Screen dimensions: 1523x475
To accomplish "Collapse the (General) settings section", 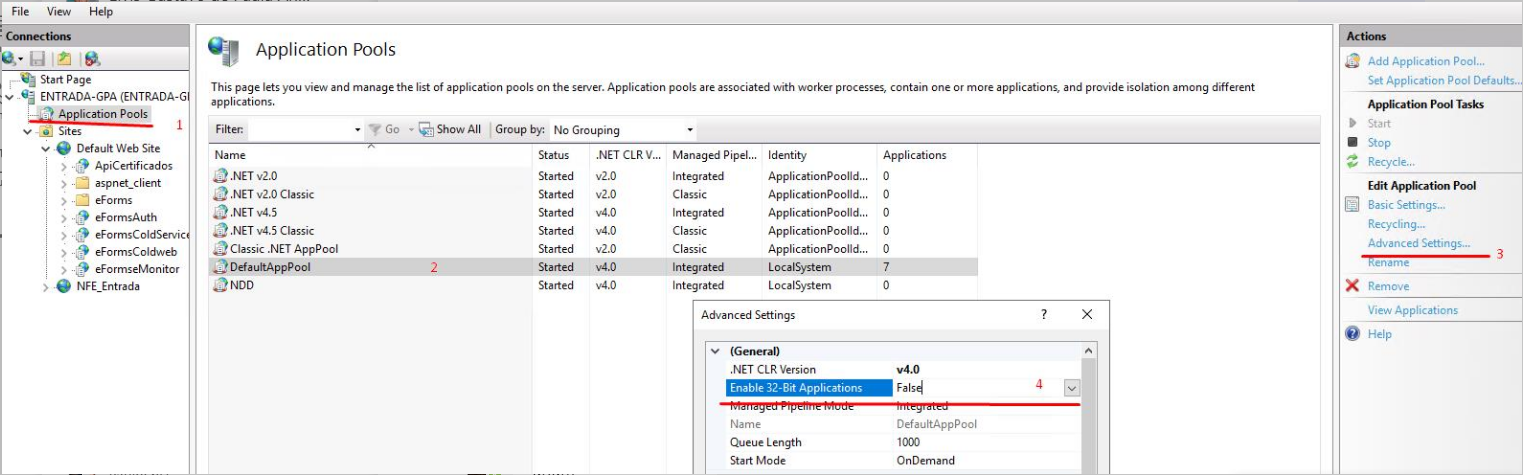I will pos(714,351).
